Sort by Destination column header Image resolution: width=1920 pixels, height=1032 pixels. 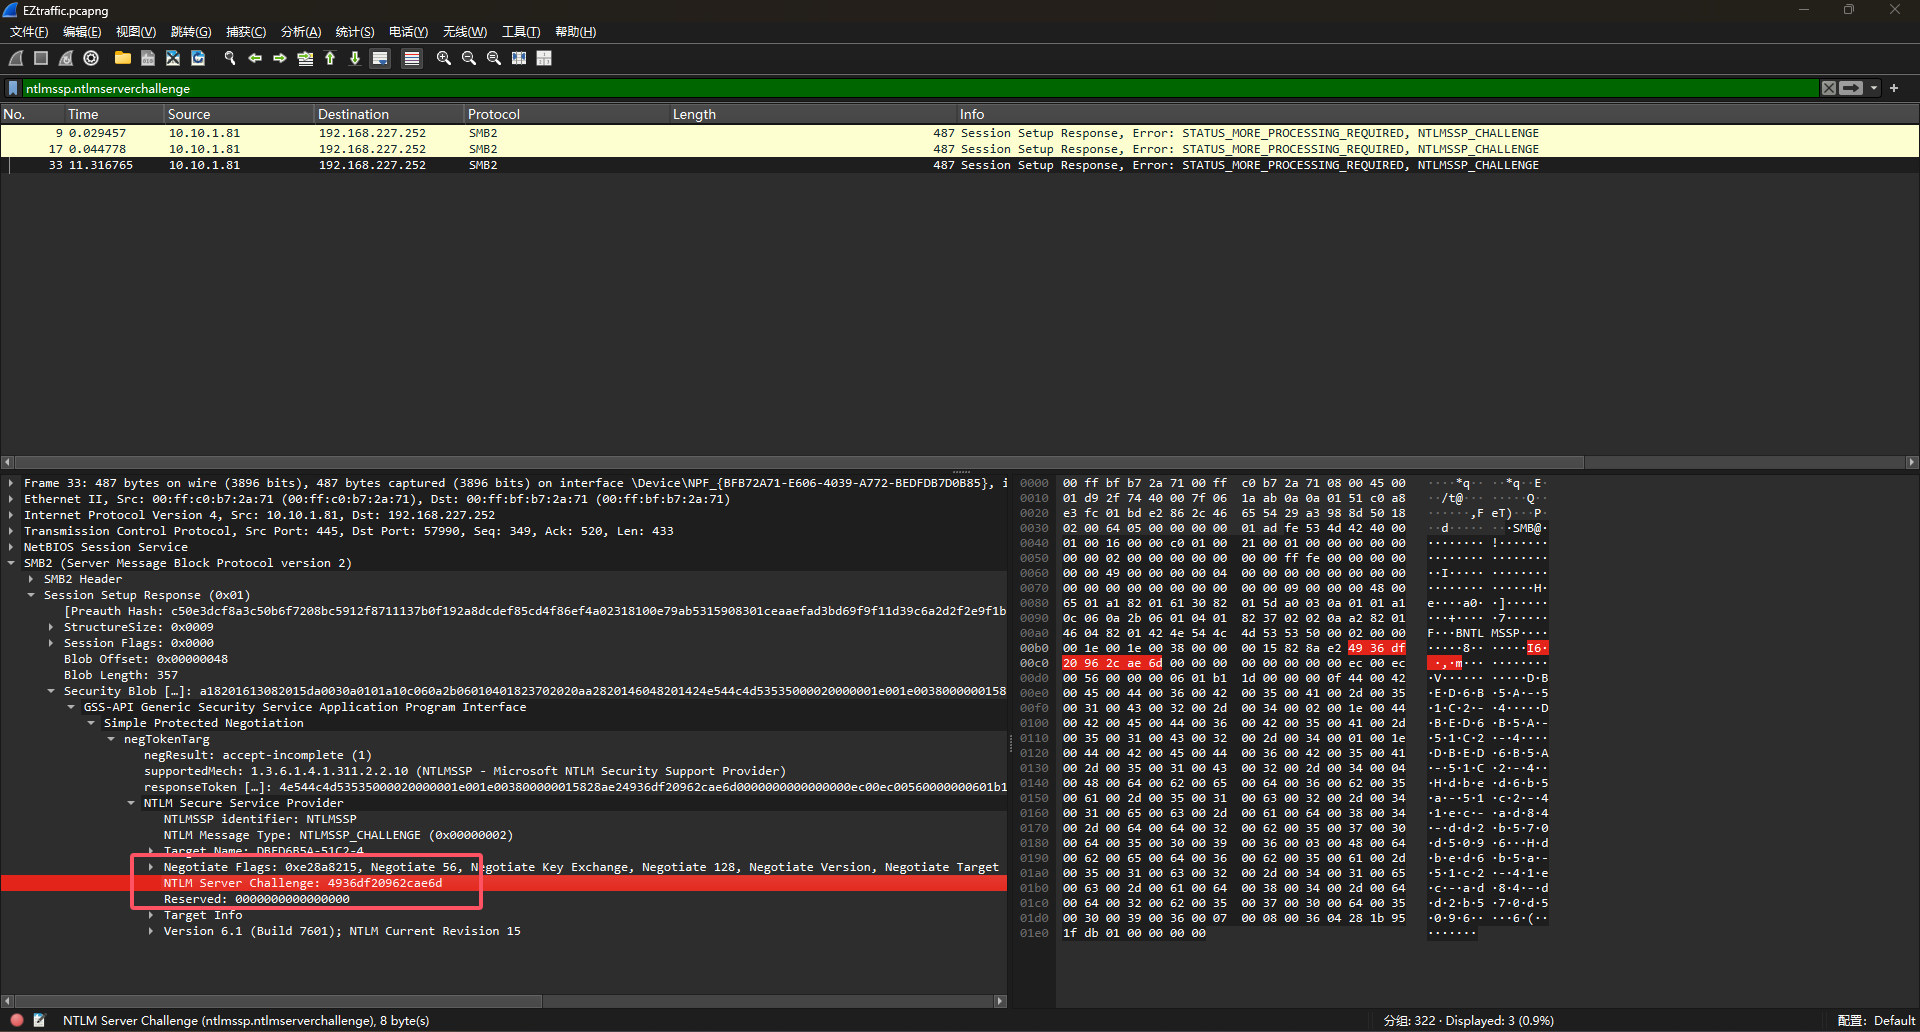pyautogui.click(x=389, y=114)
